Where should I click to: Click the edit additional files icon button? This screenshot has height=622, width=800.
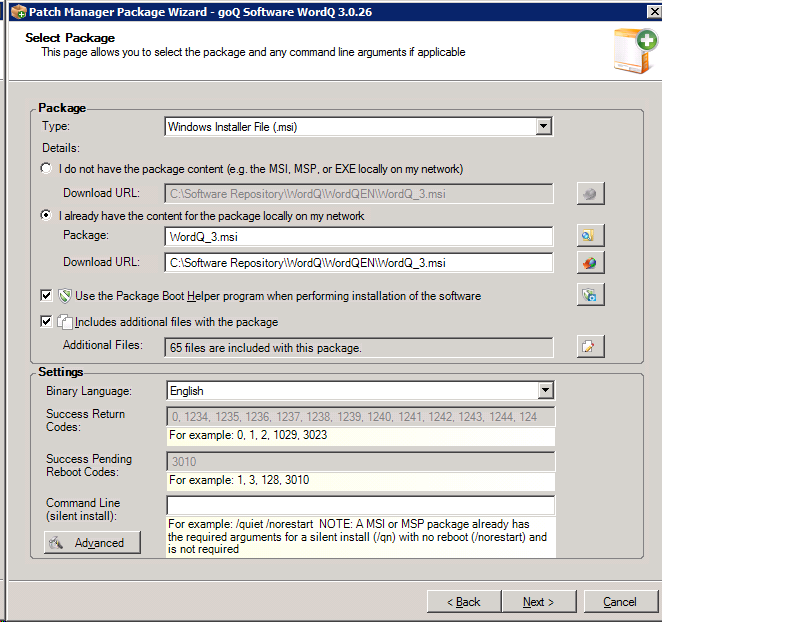(x=590, y=346)
